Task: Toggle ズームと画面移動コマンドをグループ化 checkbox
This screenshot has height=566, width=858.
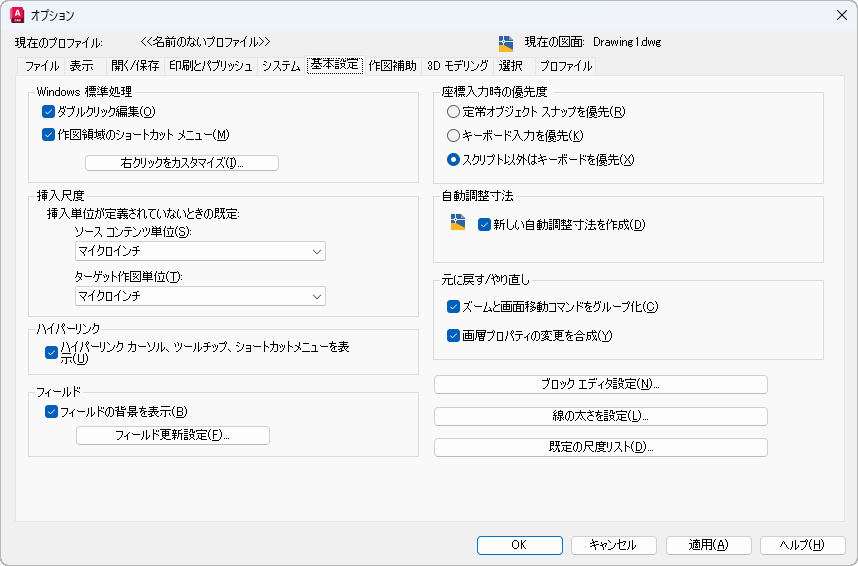Action: (x=453, y=307)
